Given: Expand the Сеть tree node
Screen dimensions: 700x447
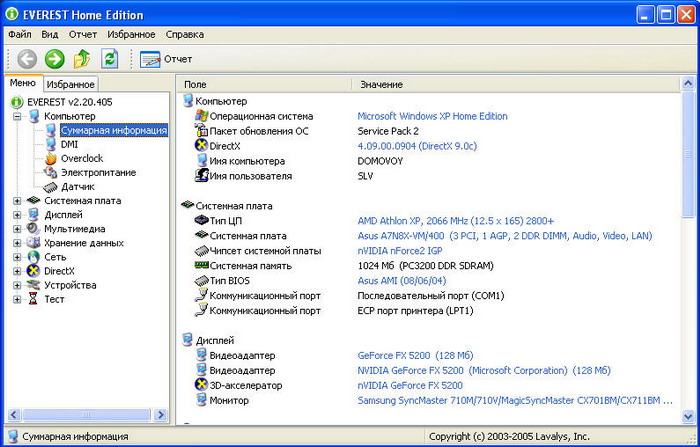Looking at the screenshot, I should coord(17,257).
